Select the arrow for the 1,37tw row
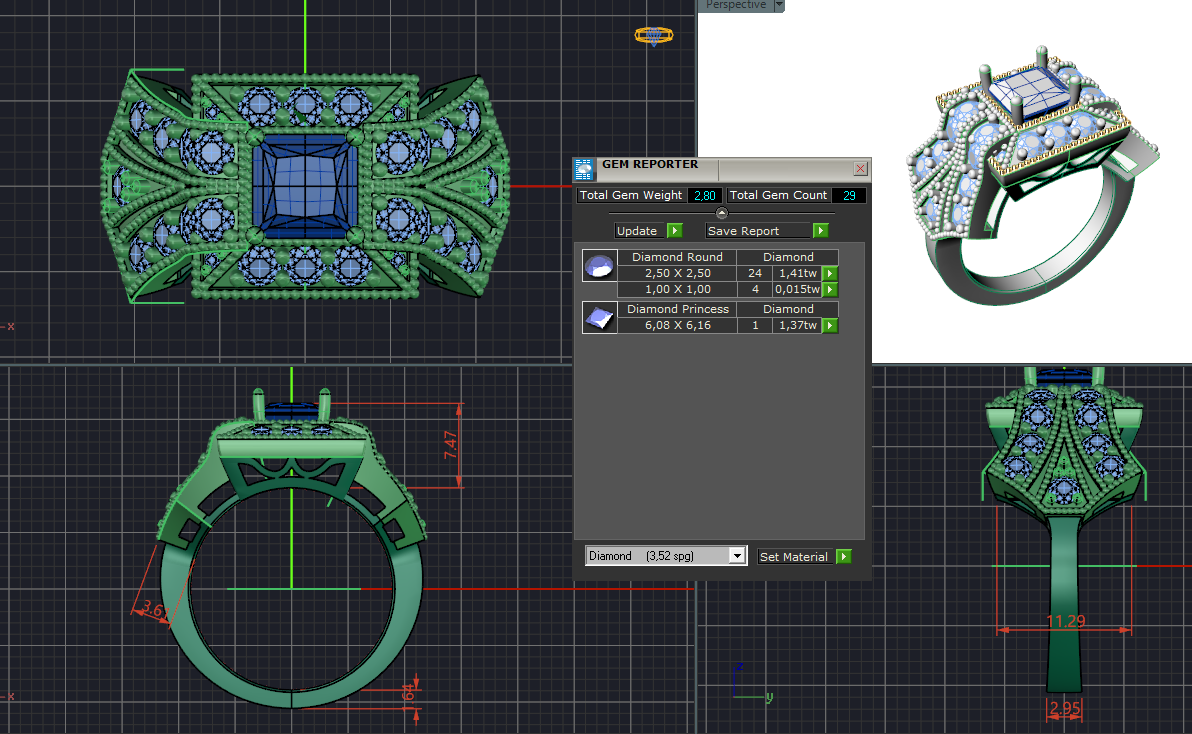The height and width of the screenshot is (734, 1192). point(830,326)
